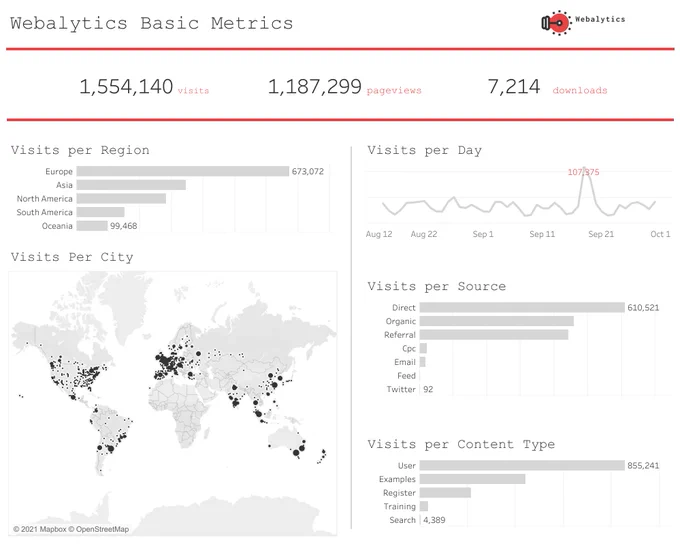
Task: Select the Examples content type bar
Action: pos(472,479)
